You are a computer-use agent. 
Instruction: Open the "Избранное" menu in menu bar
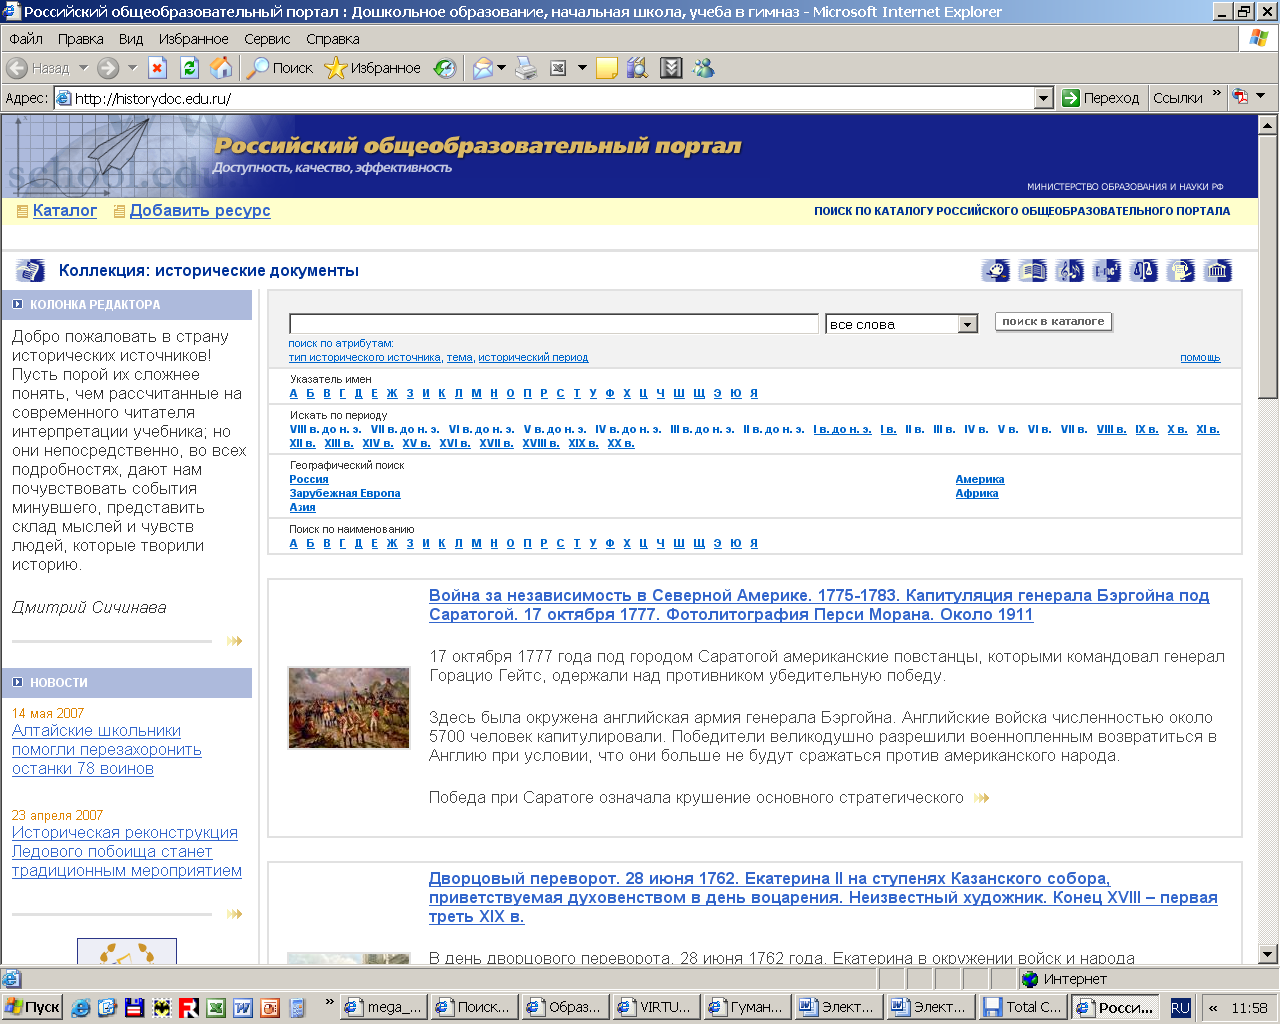pos(193,39)
